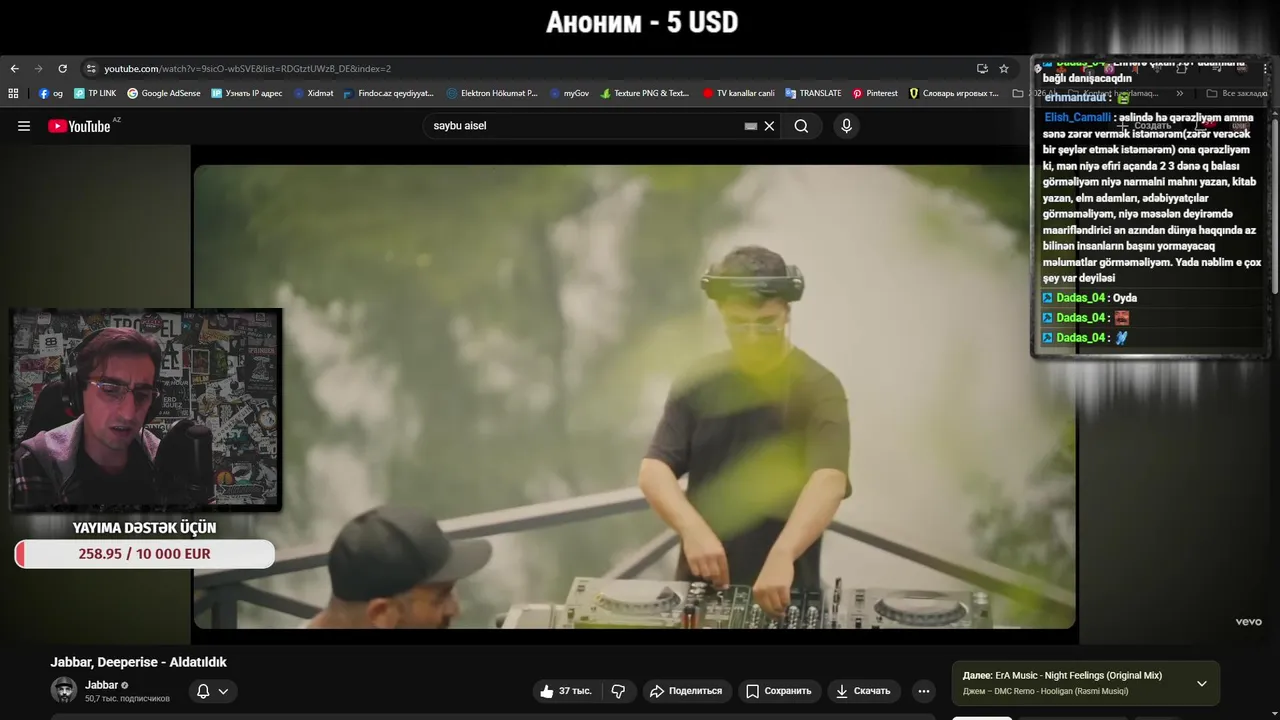The image size is (1280, 720).
Task: Open the Pinterest bookmark
Action: [875, 93]
